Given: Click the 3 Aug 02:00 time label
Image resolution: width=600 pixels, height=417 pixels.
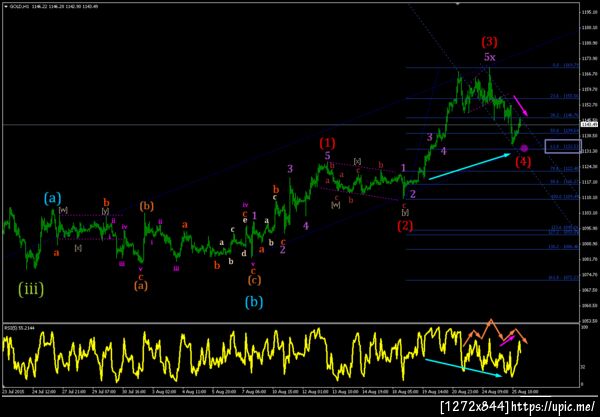Looking at the screenshot, I should (x=164, y=392).
